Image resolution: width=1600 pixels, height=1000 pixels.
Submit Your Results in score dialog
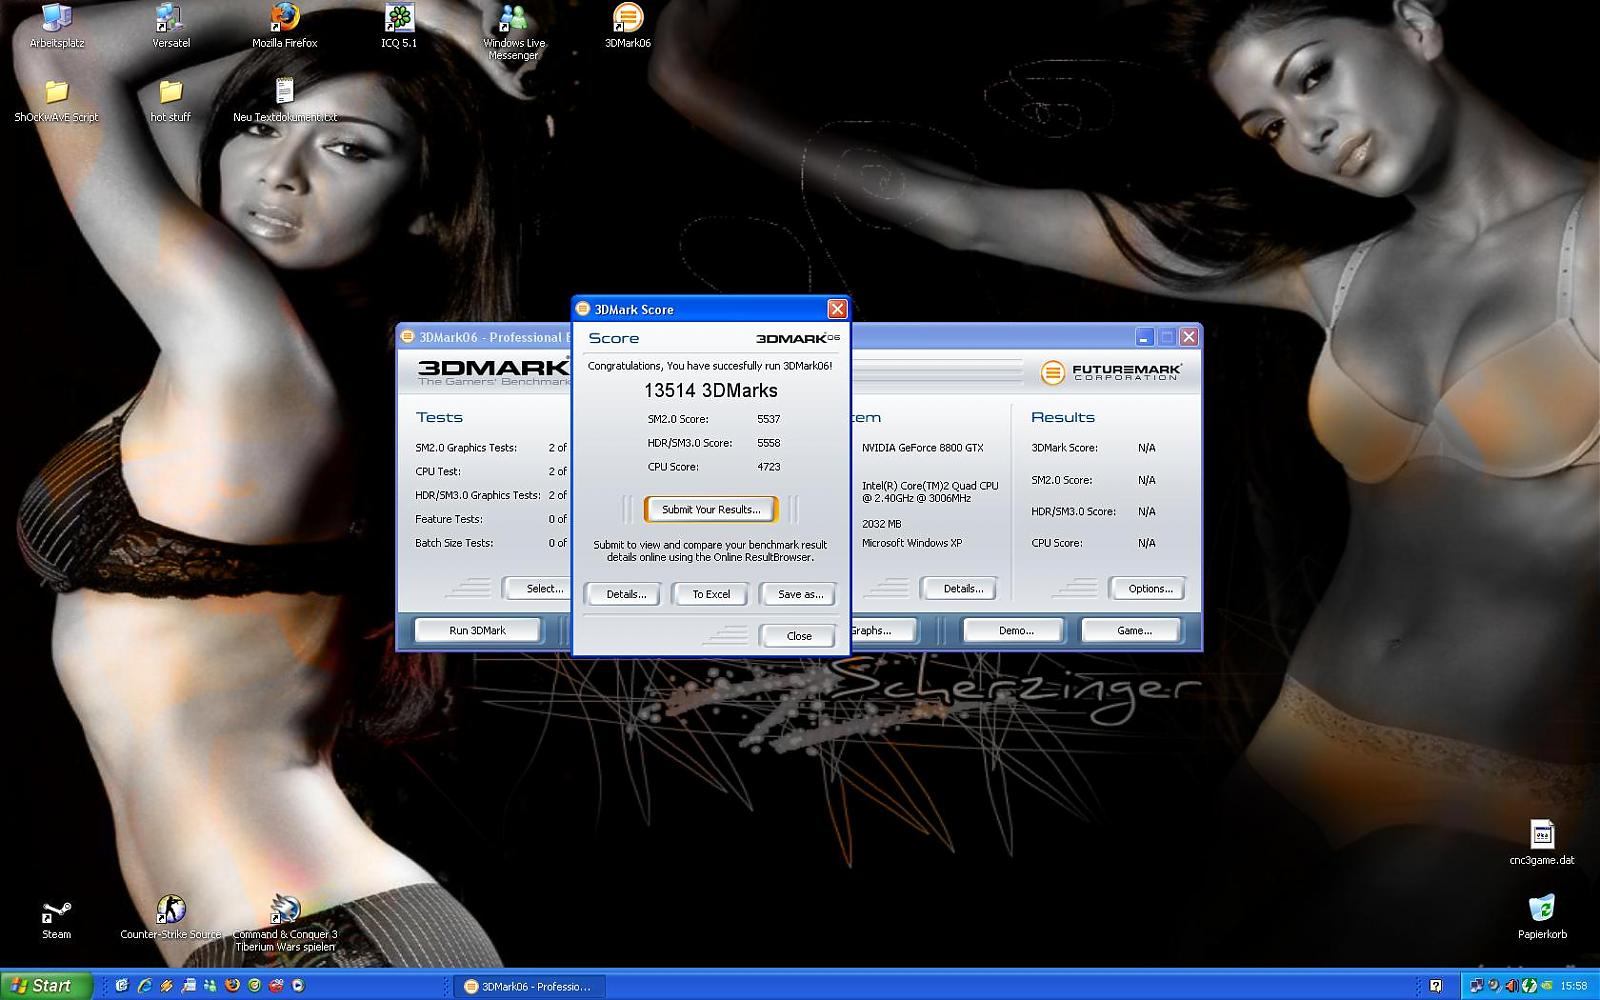(711, 509)
